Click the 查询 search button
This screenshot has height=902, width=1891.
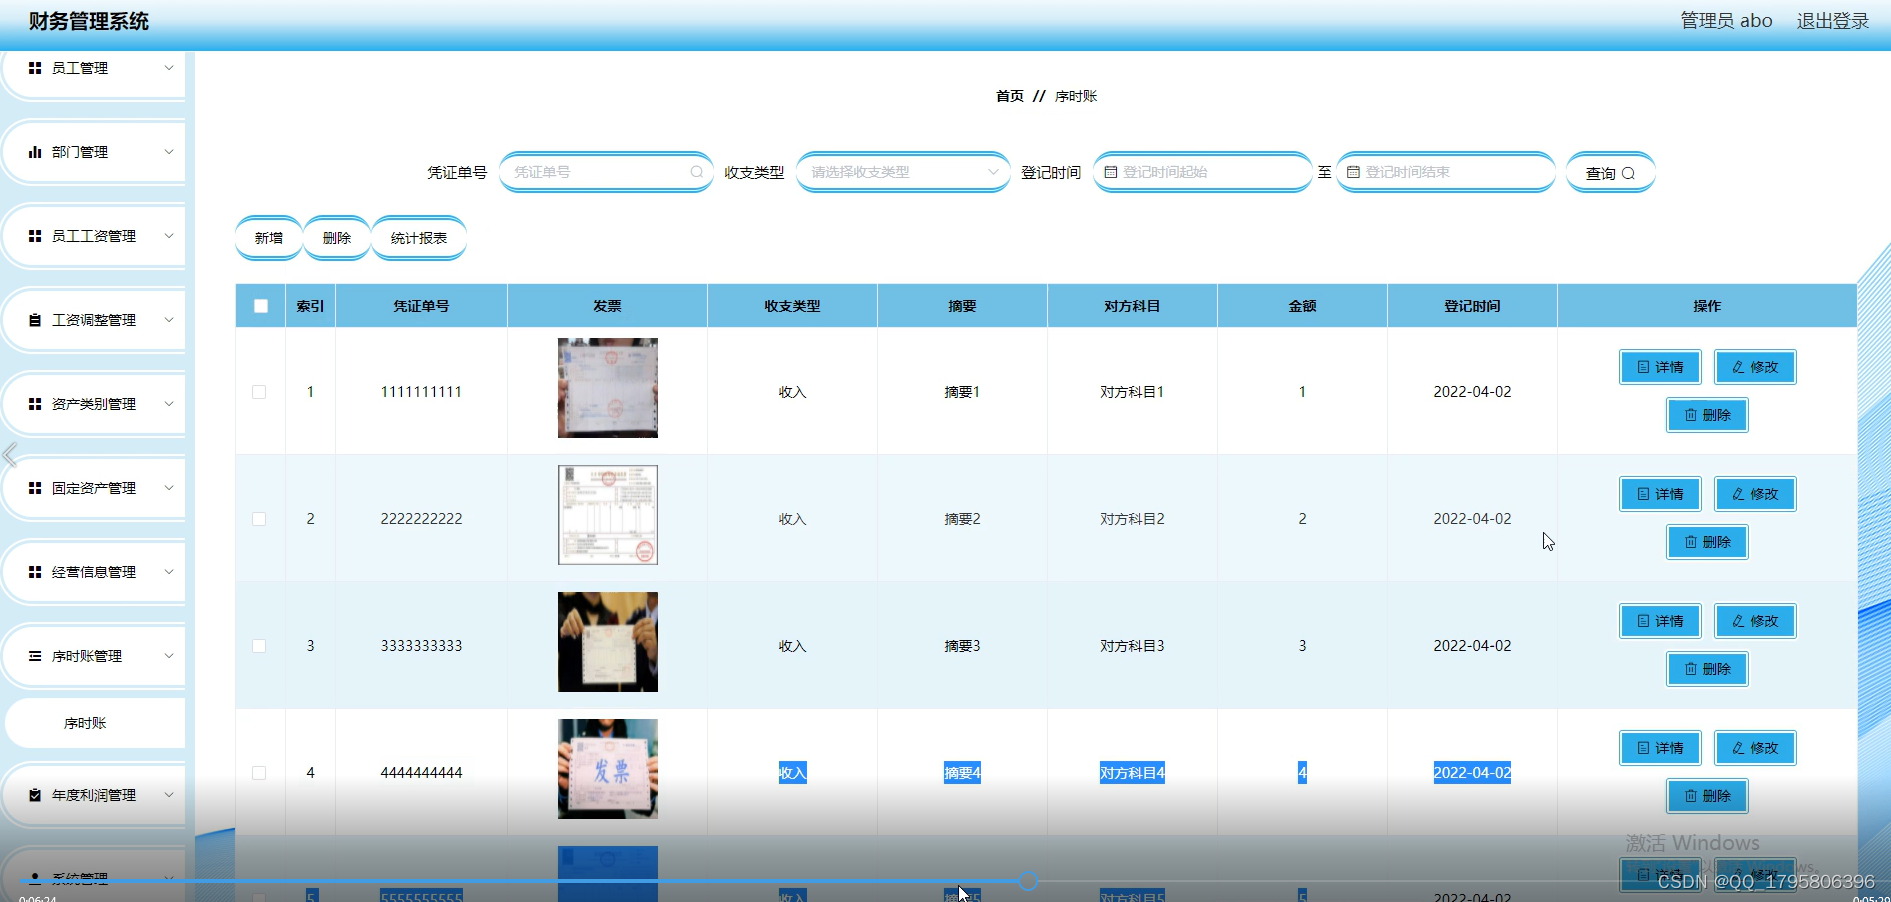point(1610,173)
